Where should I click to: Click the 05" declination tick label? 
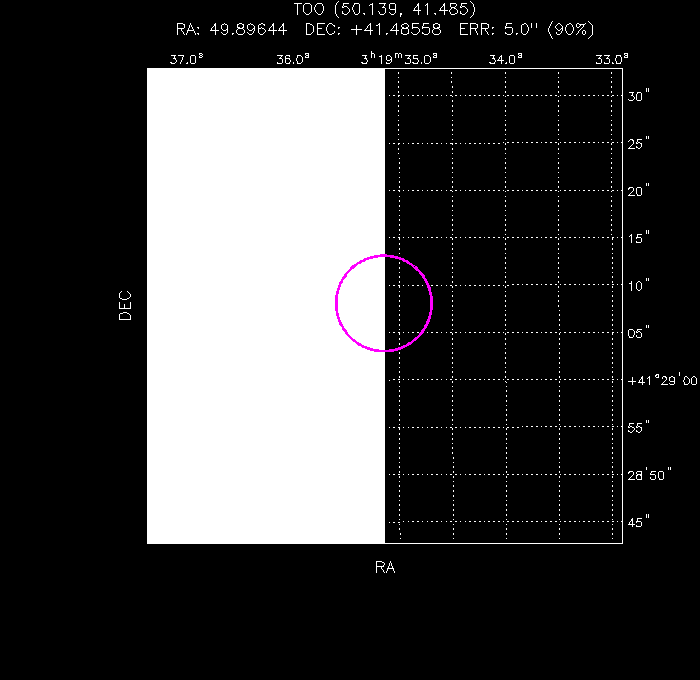click(x=638, y=333)
